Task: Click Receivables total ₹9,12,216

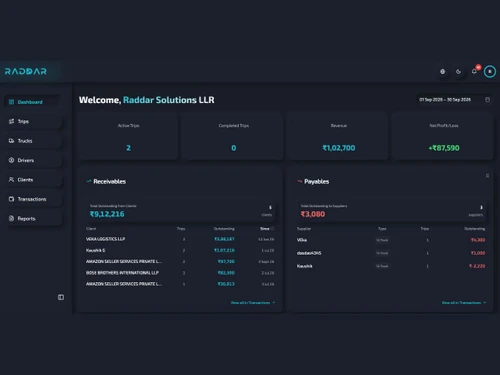Action: [107, 214]
